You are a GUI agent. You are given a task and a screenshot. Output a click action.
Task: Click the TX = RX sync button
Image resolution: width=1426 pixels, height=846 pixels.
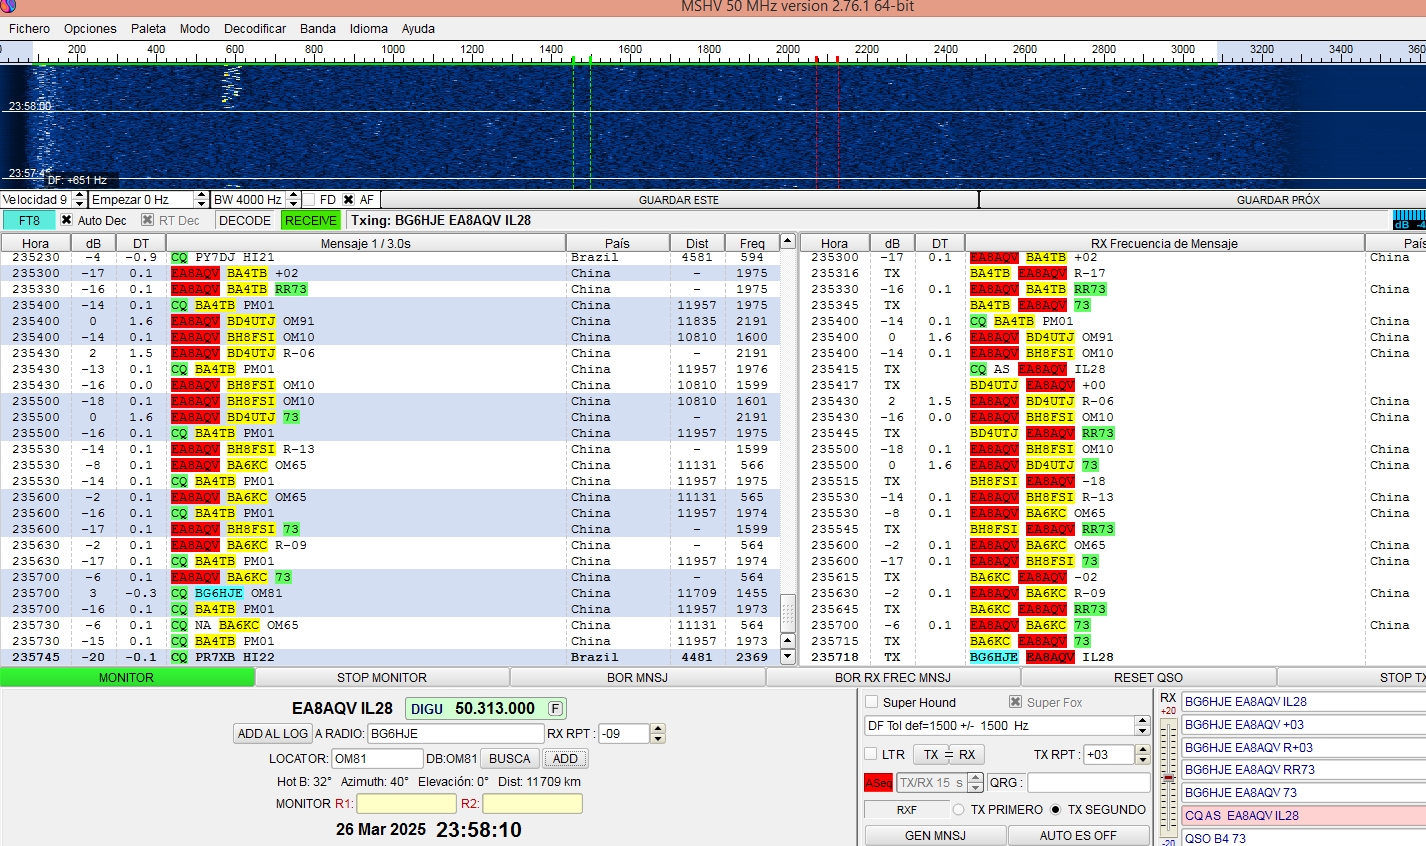pos(949,755)
